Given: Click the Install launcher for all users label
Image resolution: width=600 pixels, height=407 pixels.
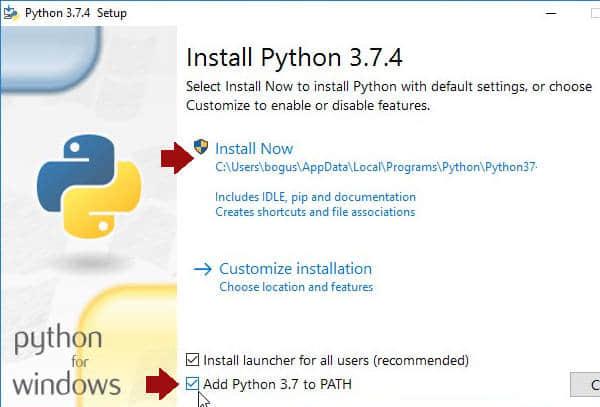Looking at the screenshot, I should (336, 360).
